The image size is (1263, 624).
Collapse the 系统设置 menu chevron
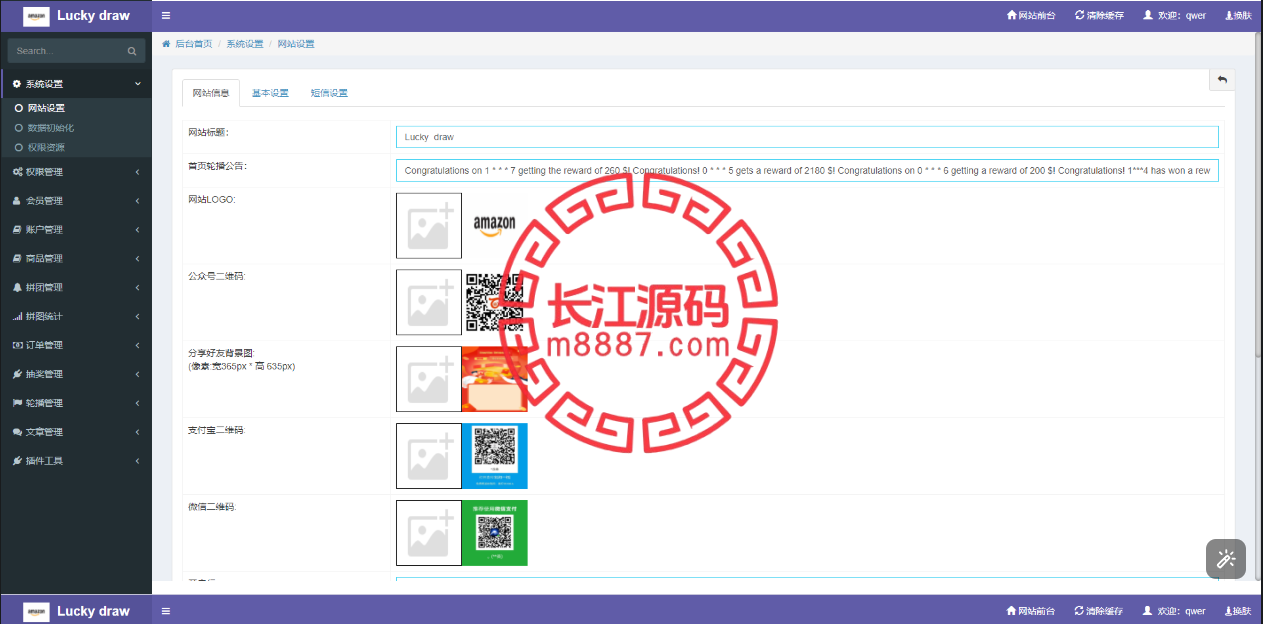(138, 84)
